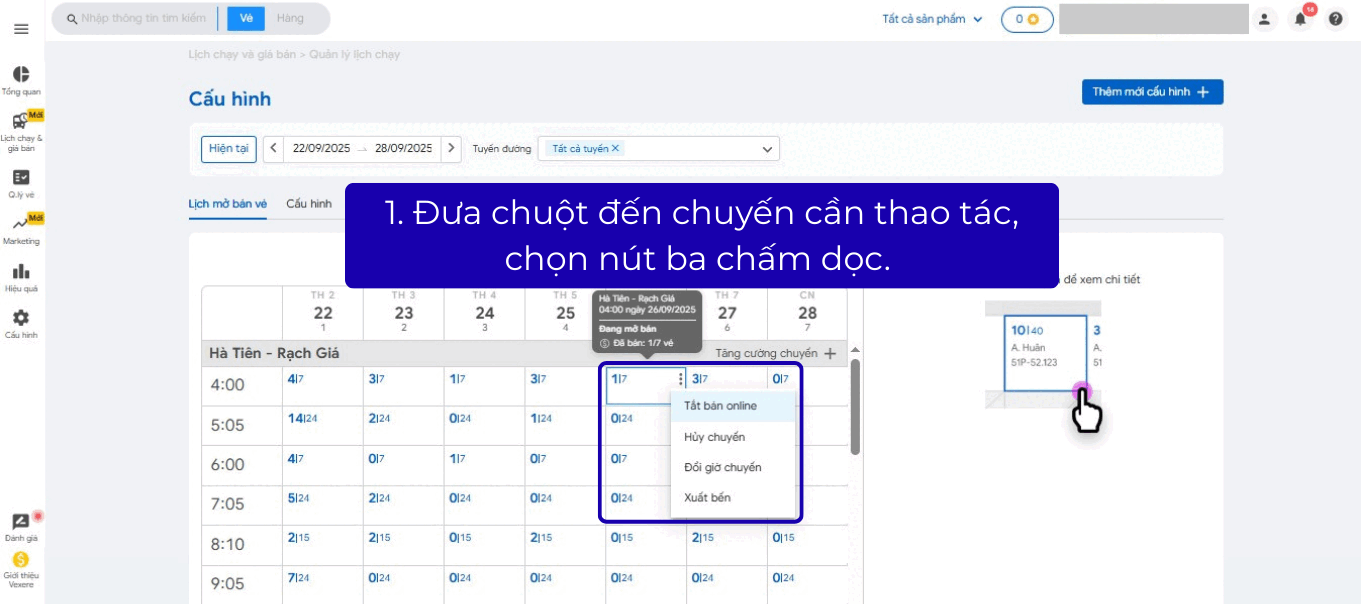Remove the Tất cả tuyến filter tag
The image size is (1361, 604).
tap(616, 149)
